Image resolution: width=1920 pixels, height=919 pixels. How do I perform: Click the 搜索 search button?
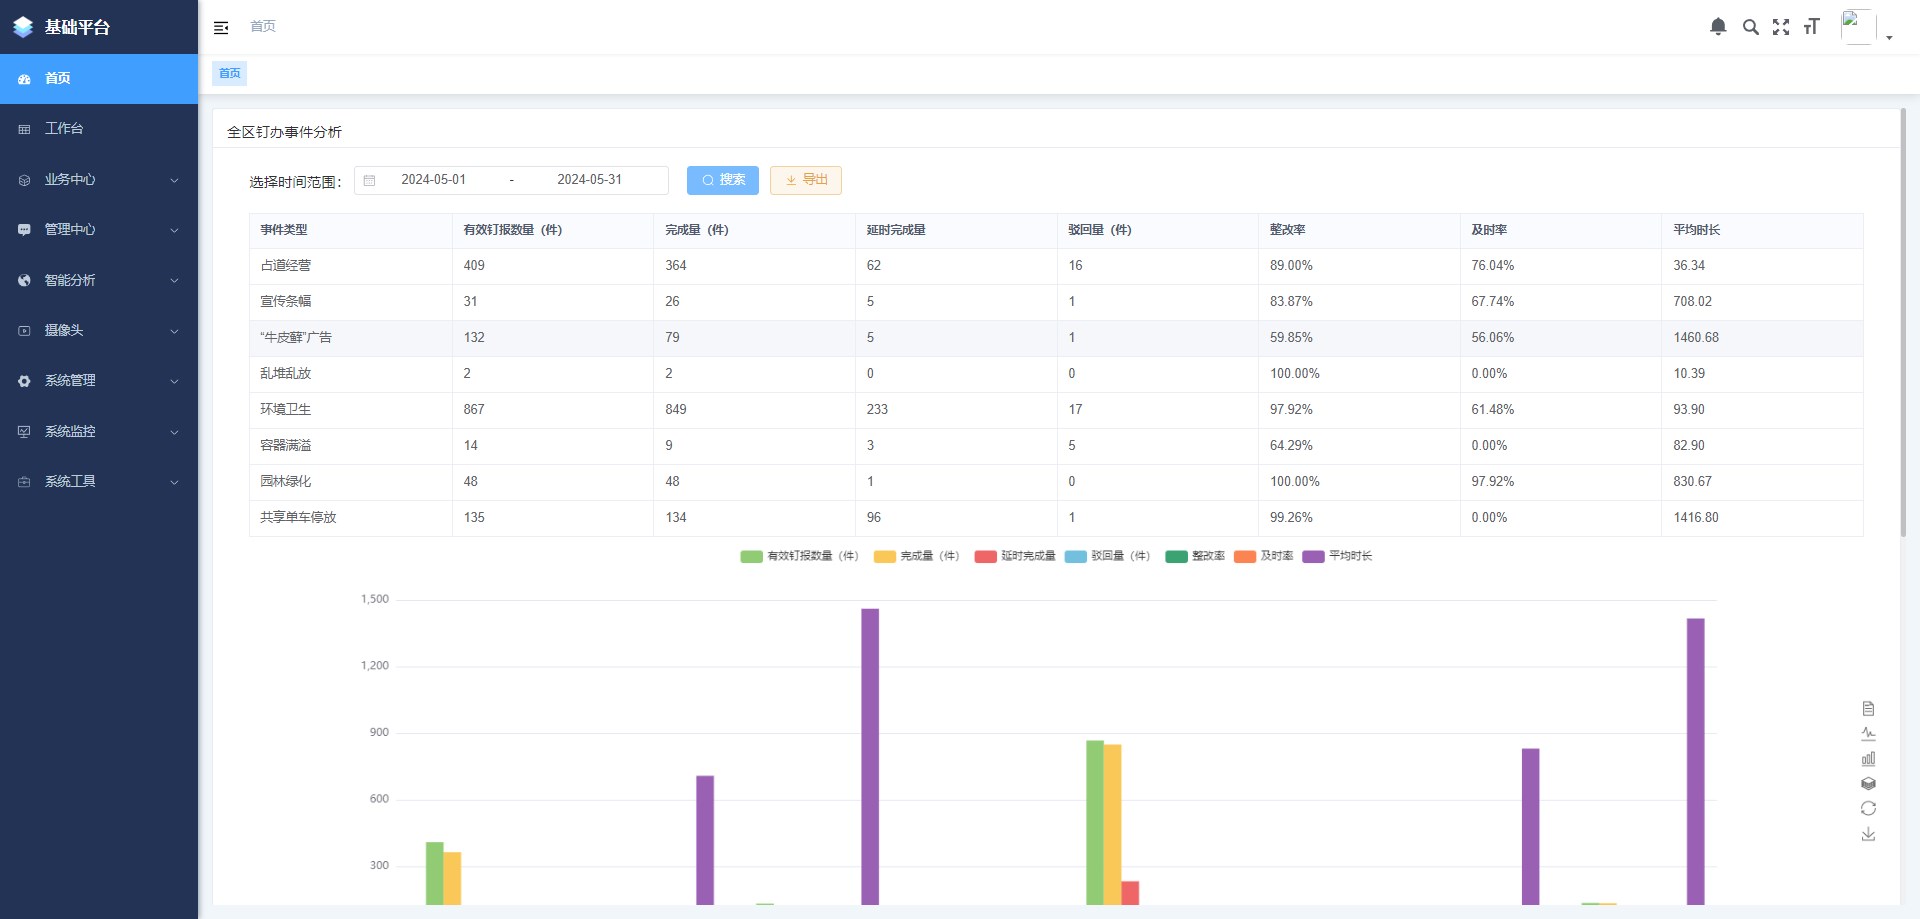click(723, 180)
